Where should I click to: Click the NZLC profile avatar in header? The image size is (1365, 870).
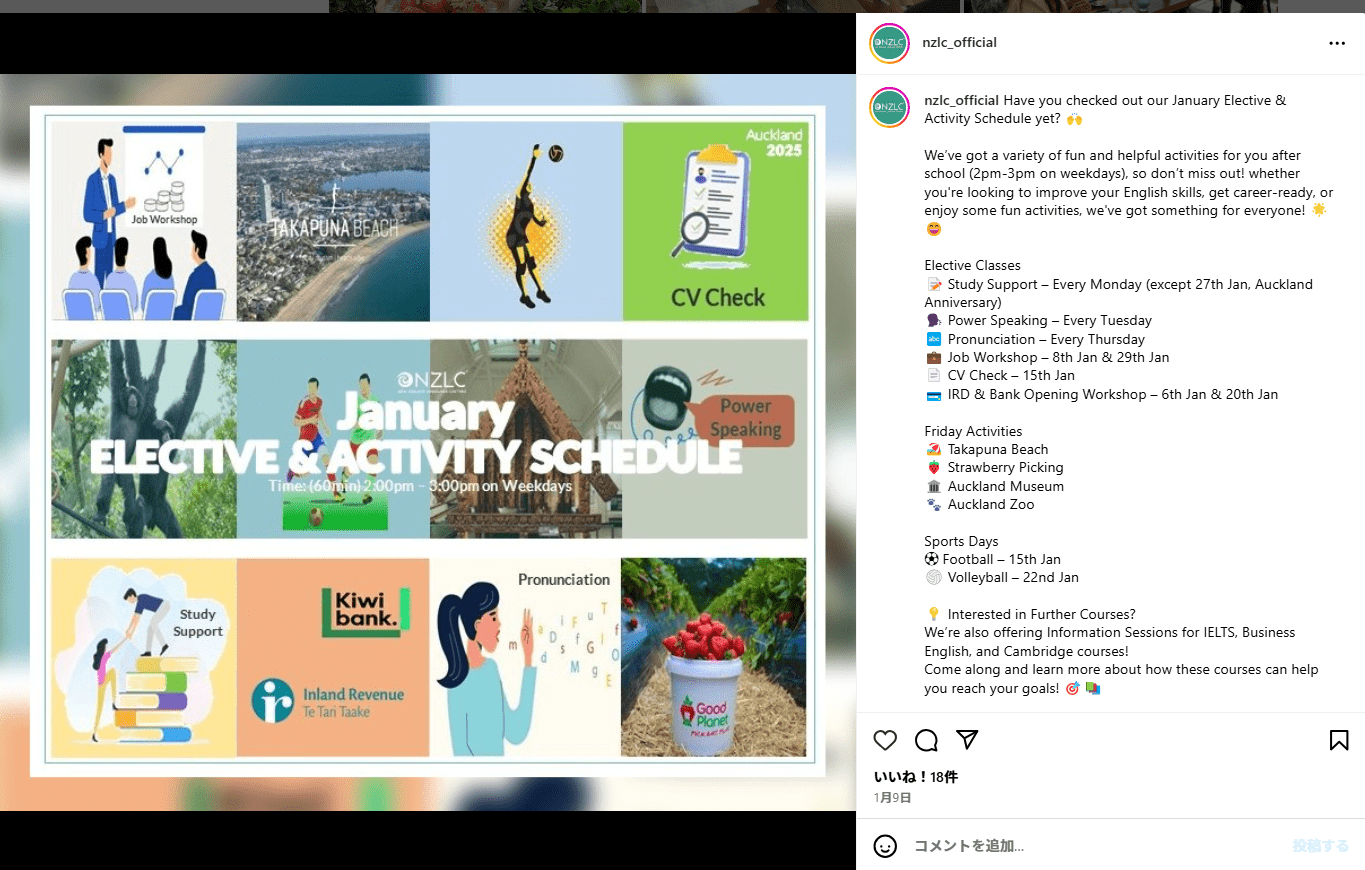pos(889,43)
